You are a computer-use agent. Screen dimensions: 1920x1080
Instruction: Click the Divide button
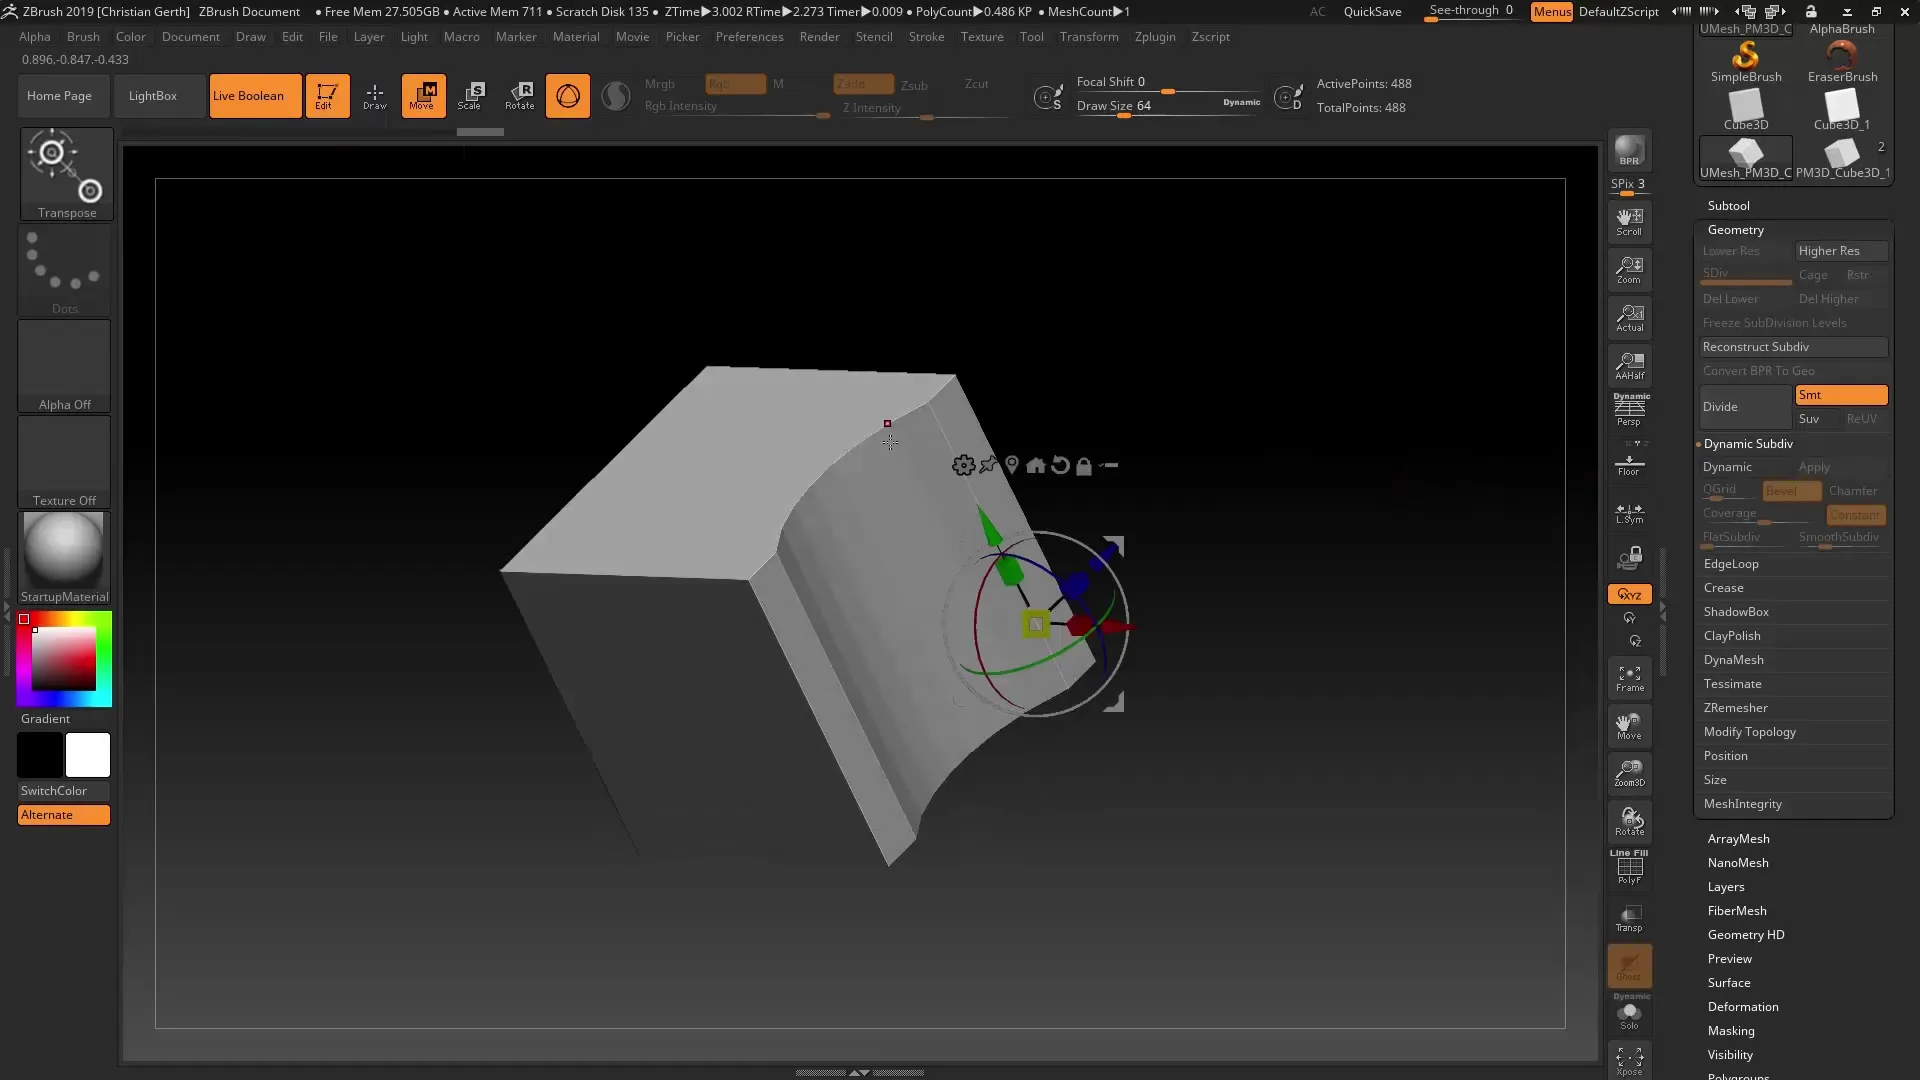click(x=1746, y=407)
